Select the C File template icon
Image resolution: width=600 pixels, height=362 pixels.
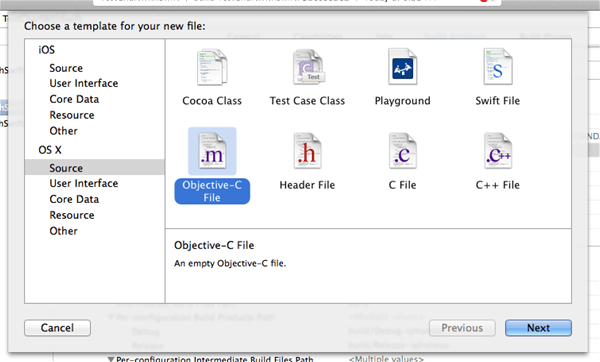[x=403, y=151]
